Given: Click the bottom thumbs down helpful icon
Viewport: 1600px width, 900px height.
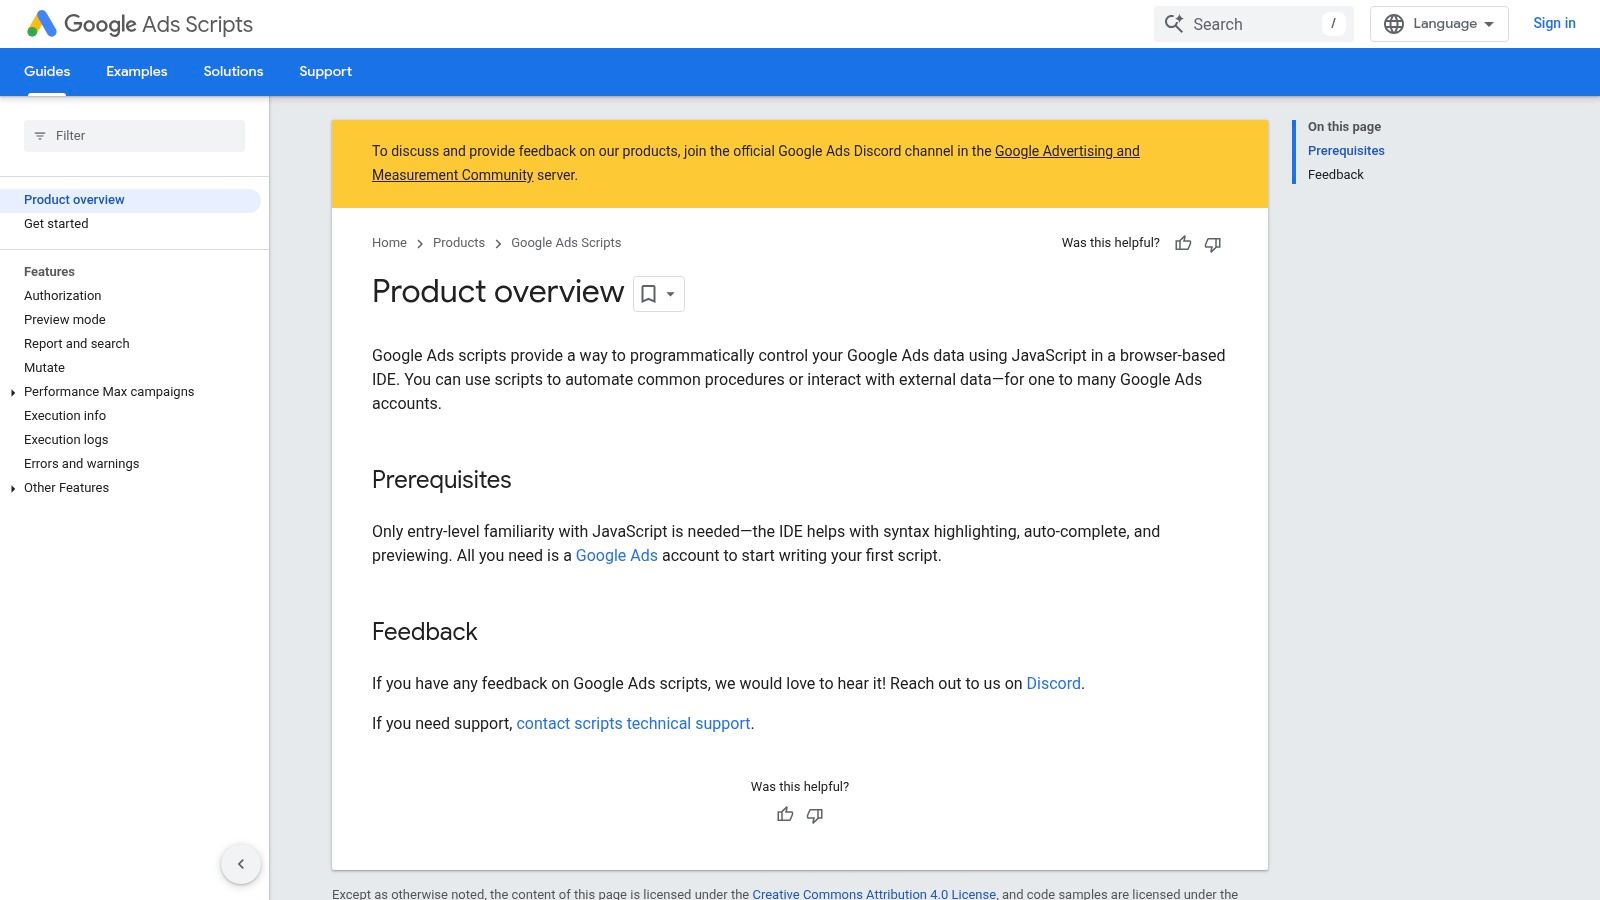Looking at the screenshot, I should pos(815,815).
